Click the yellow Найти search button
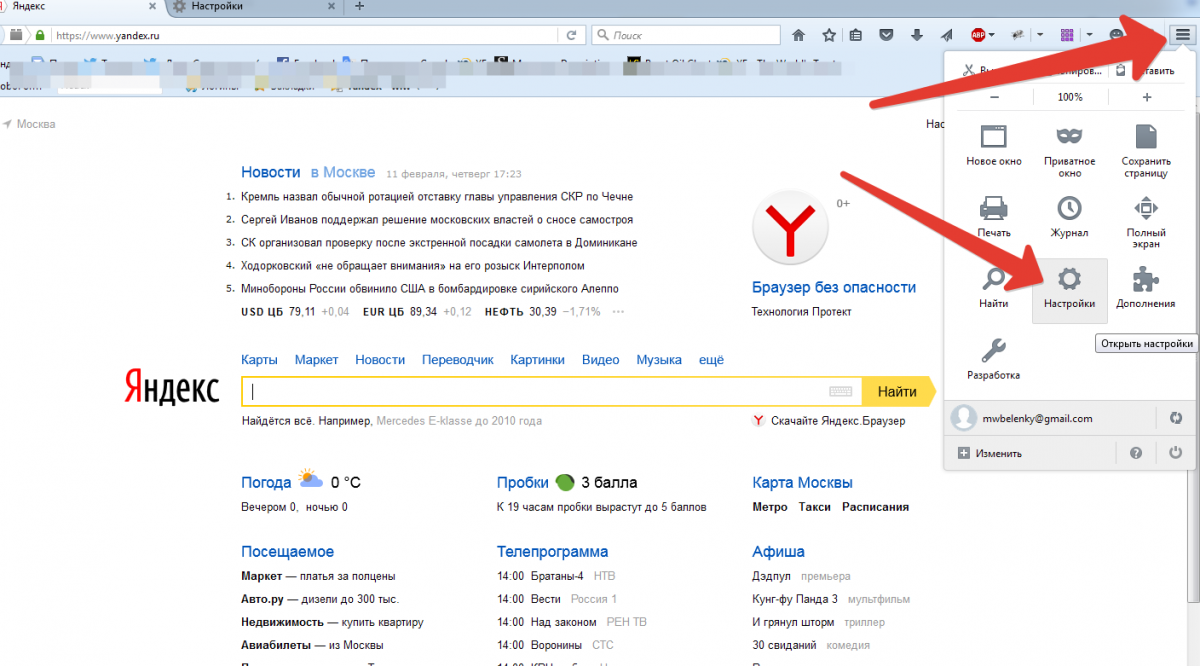The width and height of the screenshot is (1200, 666). click(897, 392)
